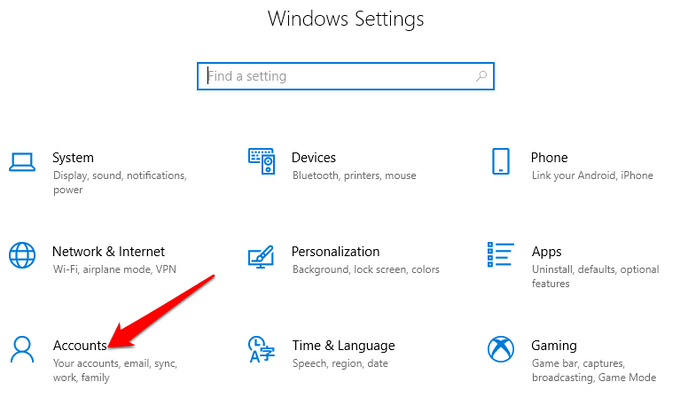Open the Gaming category title
Viewport: 680px width, 413px height.
coord(555,345)
